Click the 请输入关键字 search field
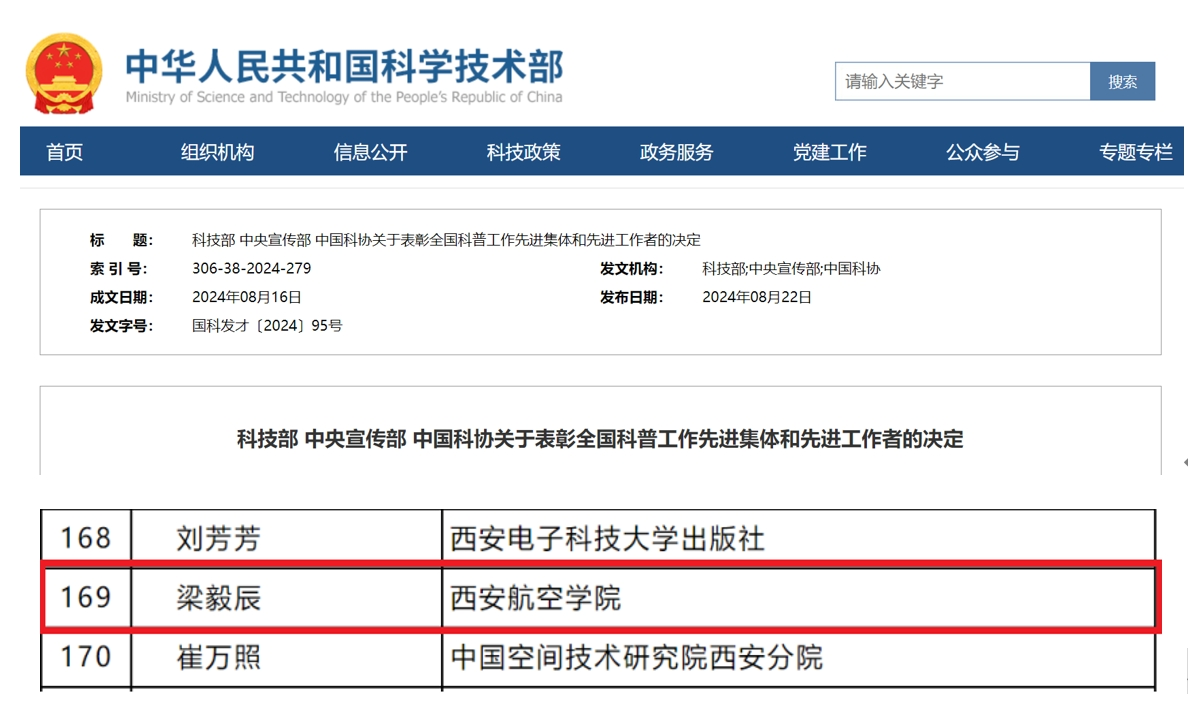The image size is (1188, 711). 961,81
